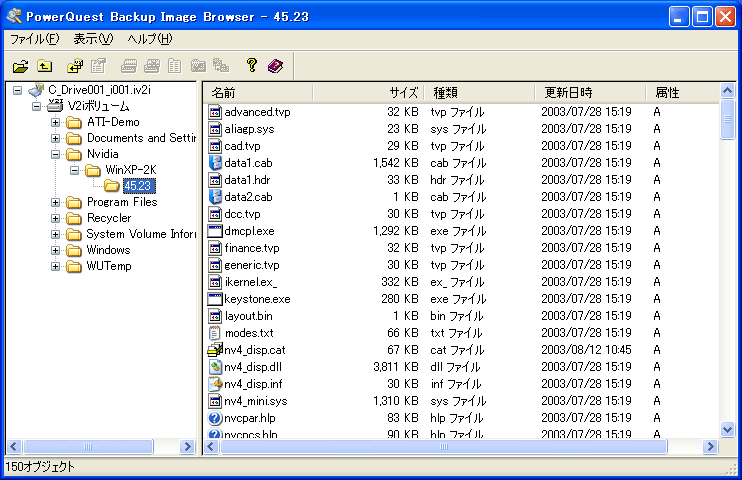Expand the ATI-Demo folder node

pos(55,122)
